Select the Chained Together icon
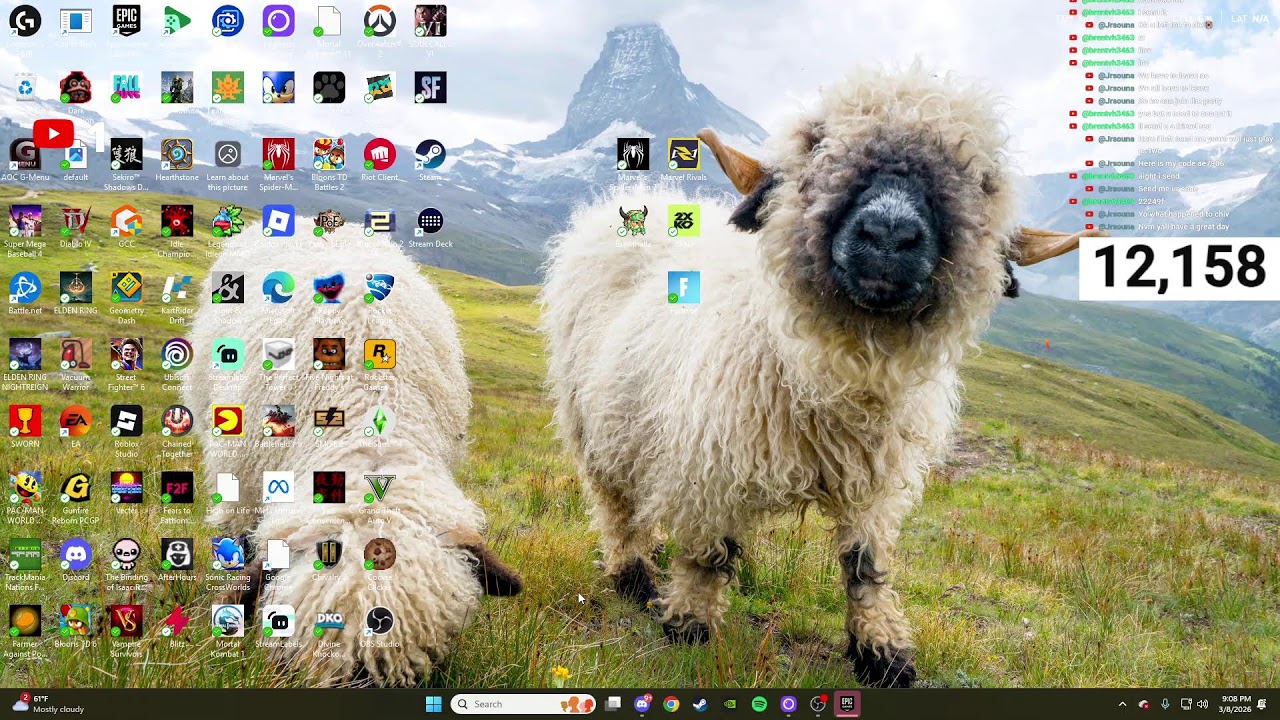This screenshot has width=1280, height=720. (x=177, y=432)
